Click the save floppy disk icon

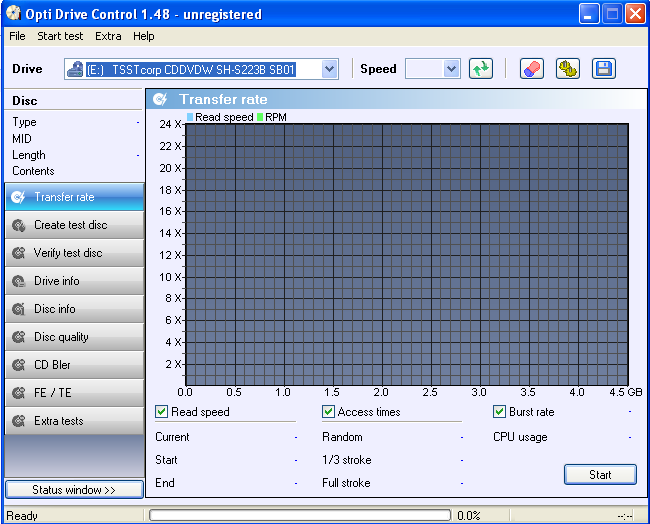(603, 69)
